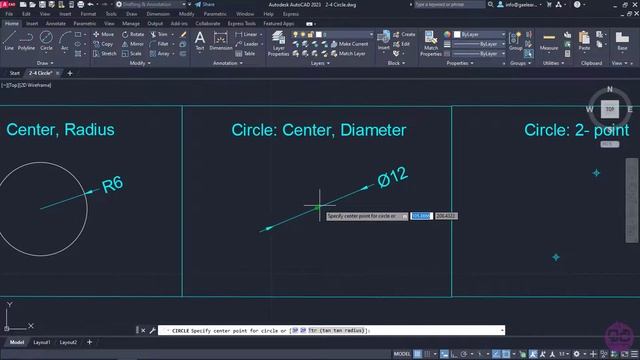The height and width of the screenshot is (360, 640).
Task: Pick the Arc drawing tool
Action: pyautogui.click(x=64, y=41)
